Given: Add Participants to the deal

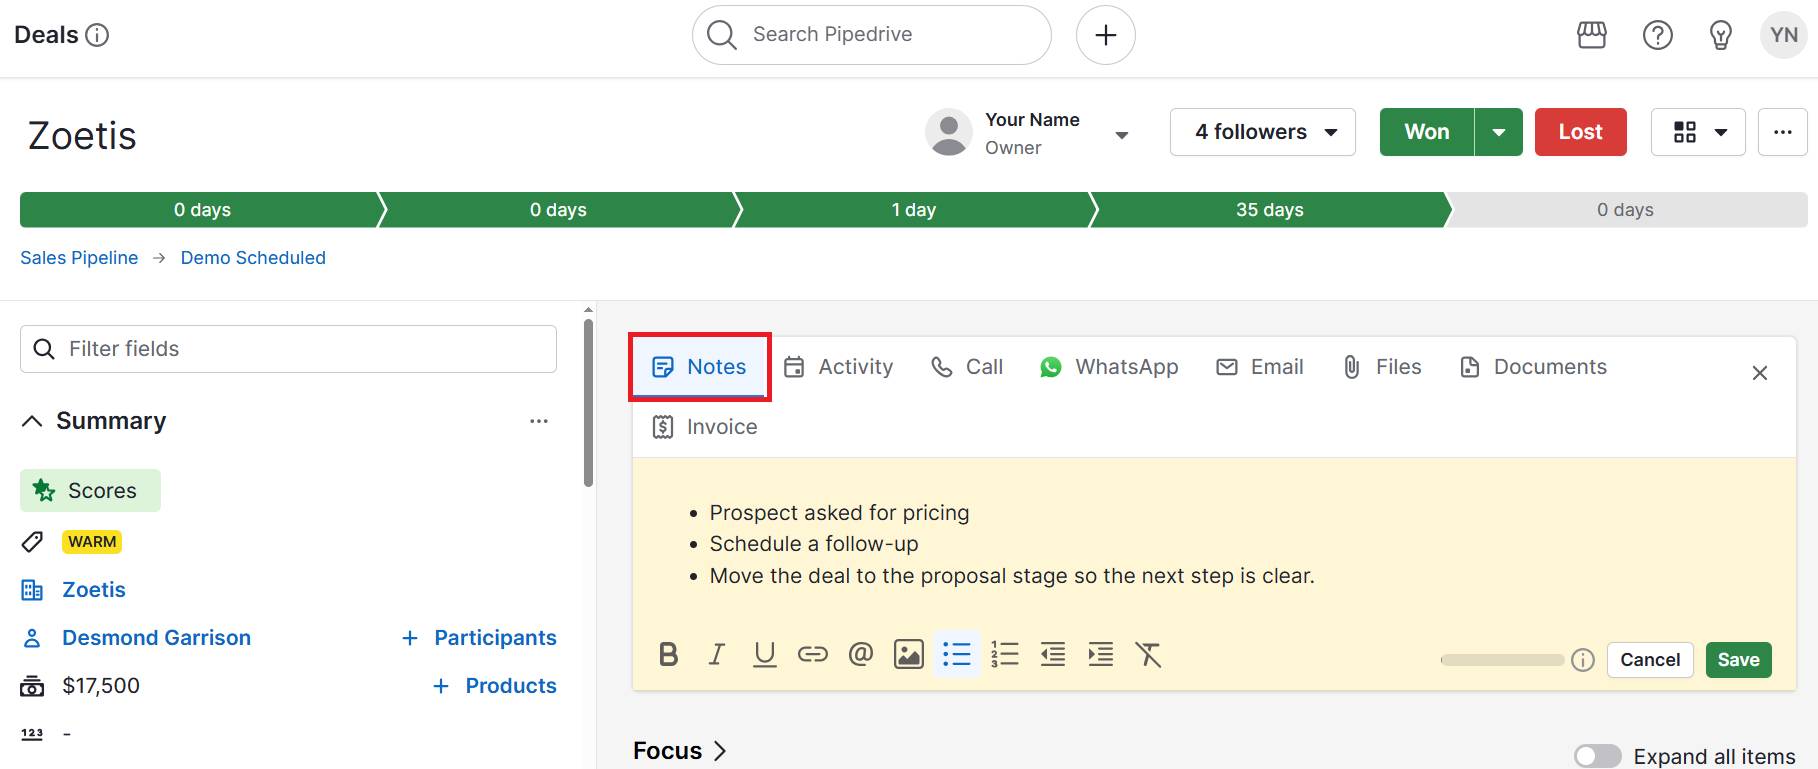Looking at the screenshot, I should (x=479, y=638).
